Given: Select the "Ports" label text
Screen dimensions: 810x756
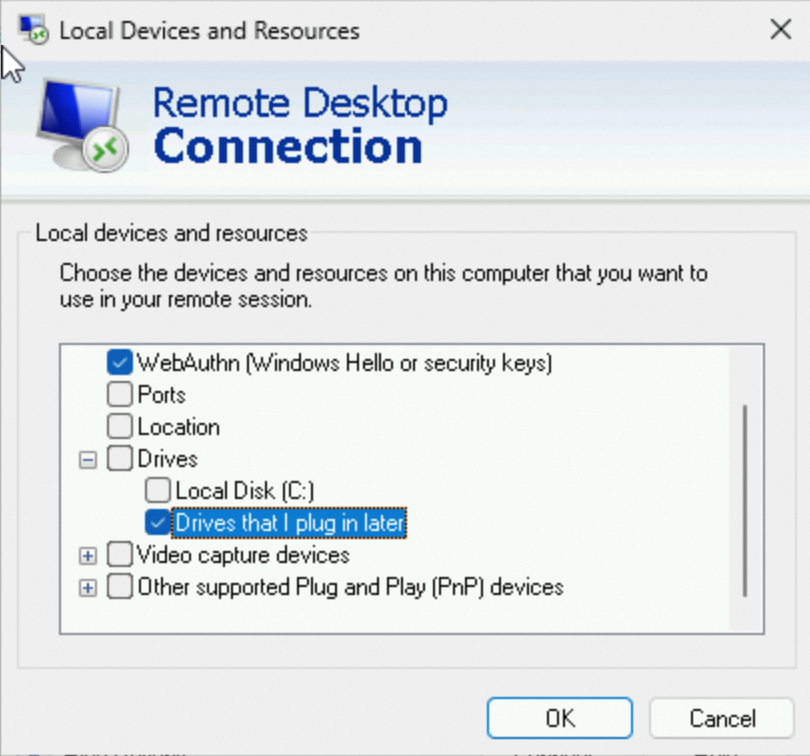Looking at the screenshot, I should (x=161, y=395).
